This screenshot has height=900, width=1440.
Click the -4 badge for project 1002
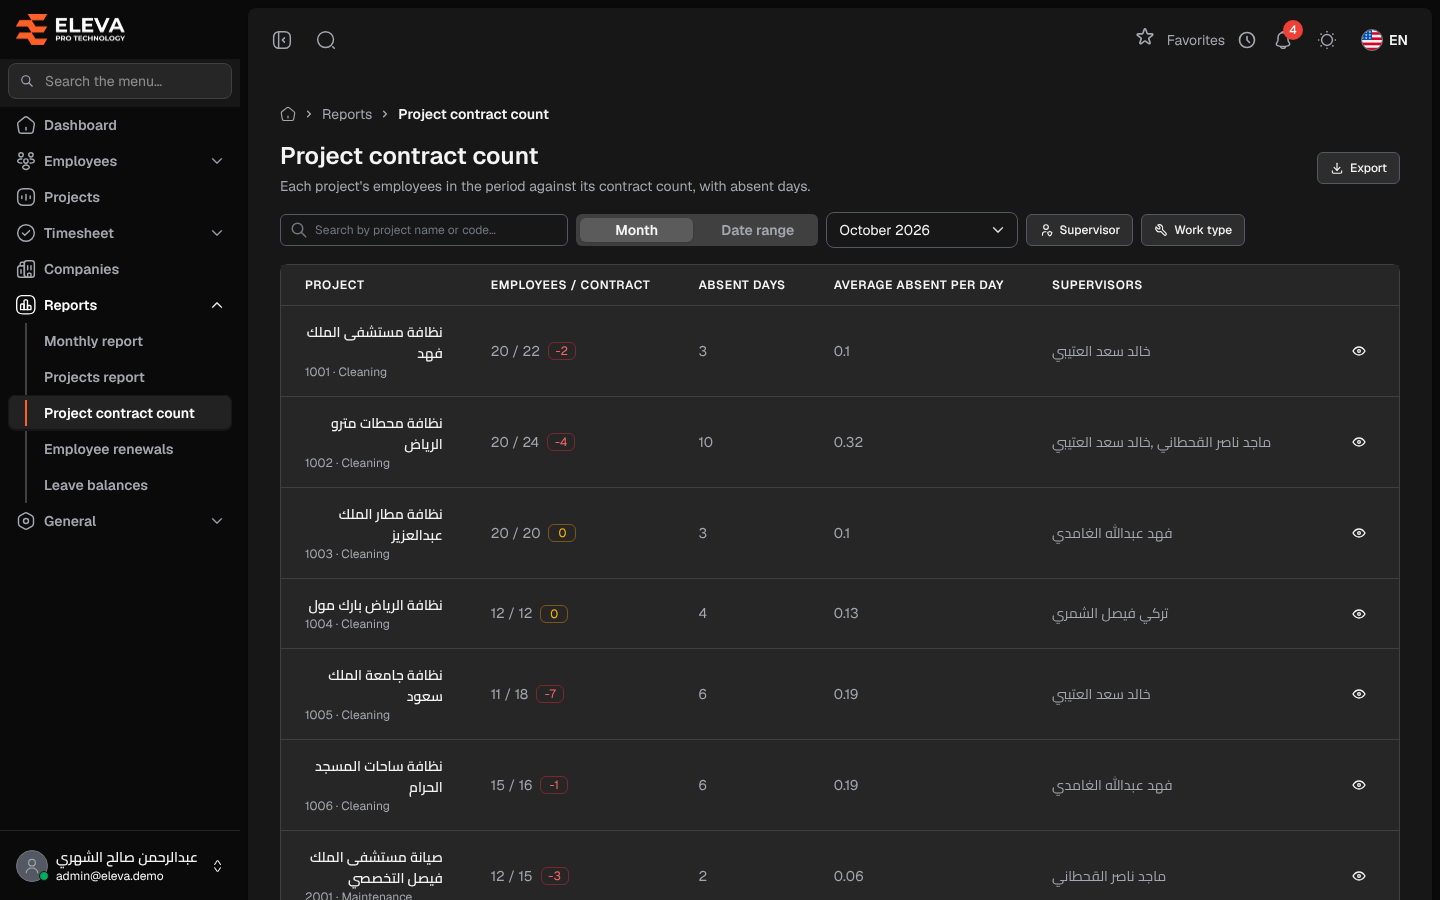coord(561,442)
